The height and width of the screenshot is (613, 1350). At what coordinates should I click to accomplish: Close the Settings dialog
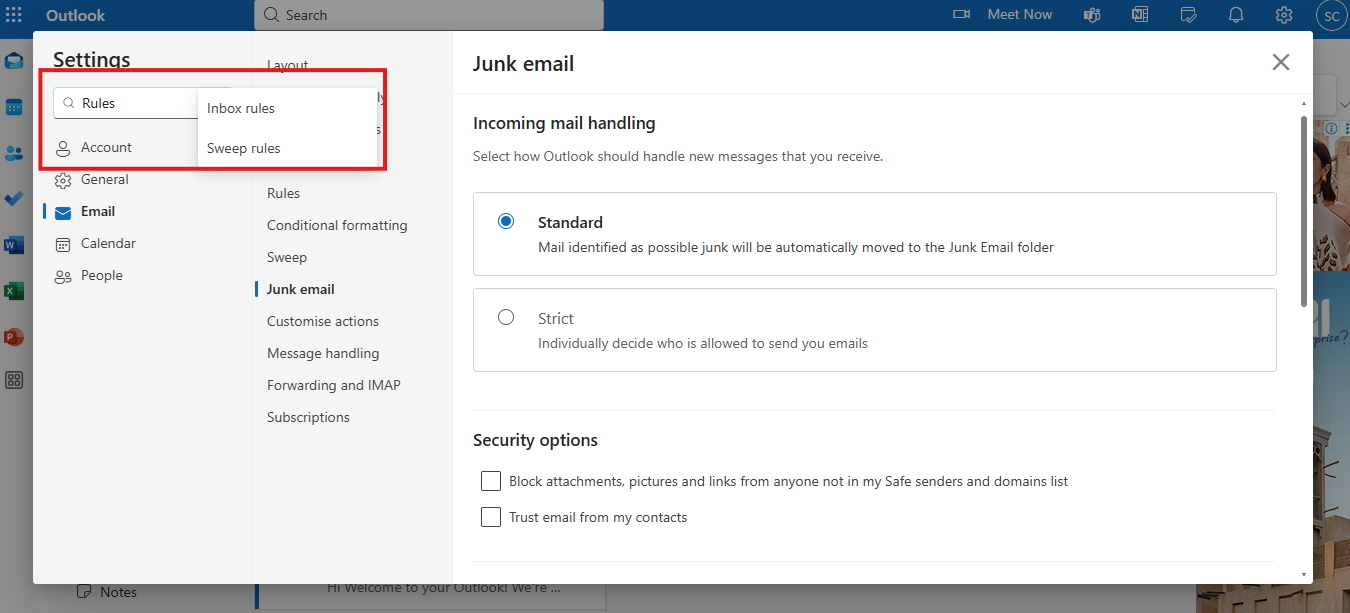1281,62
